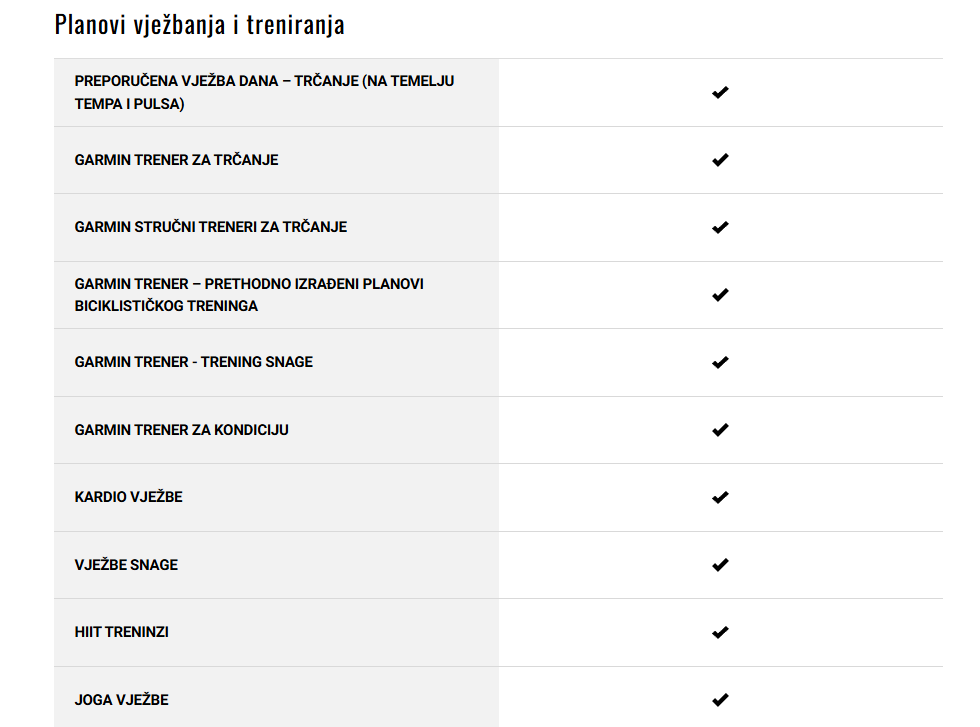Select the Vježbe snage label
The image size is (980, 727).
click(x=126, y=564)
